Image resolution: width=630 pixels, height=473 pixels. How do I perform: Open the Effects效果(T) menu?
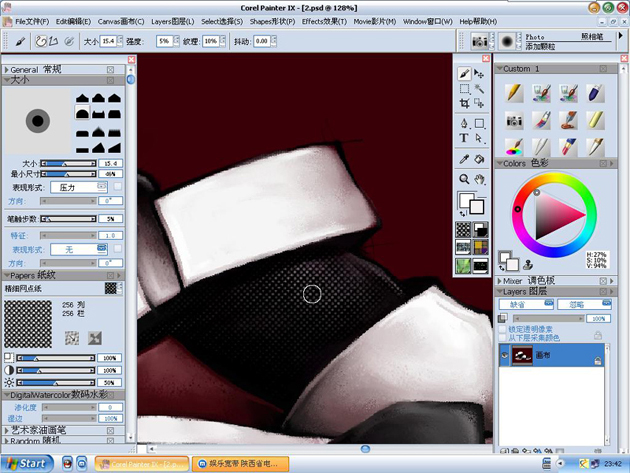point(324,21)
